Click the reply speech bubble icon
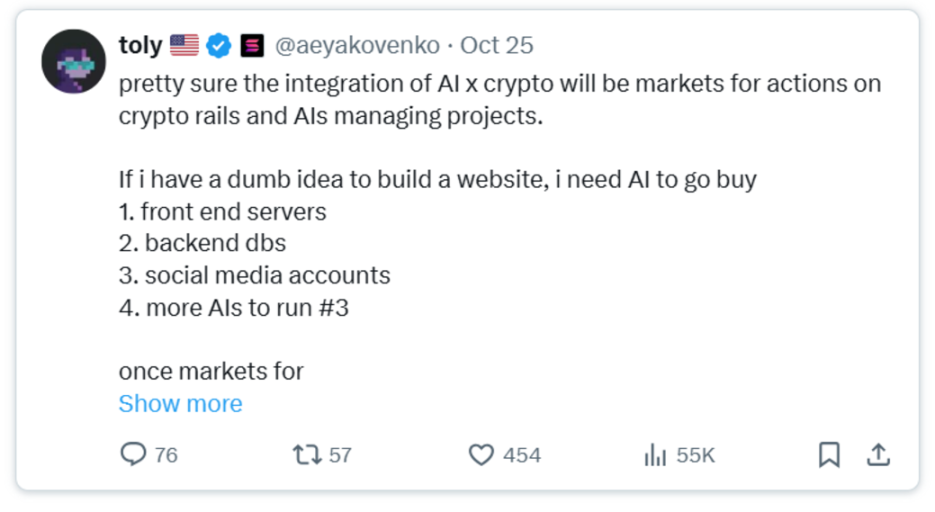 [133, 455]
